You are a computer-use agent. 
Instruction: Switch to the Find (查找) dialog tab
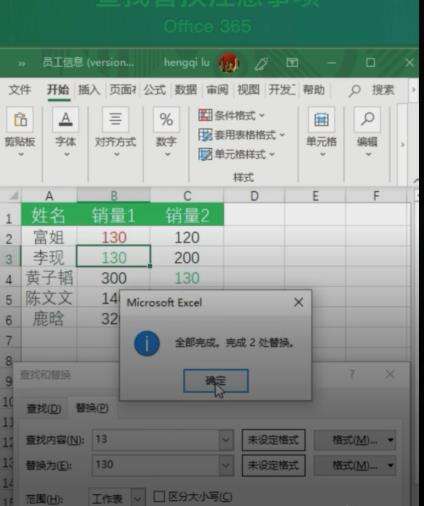44,409
